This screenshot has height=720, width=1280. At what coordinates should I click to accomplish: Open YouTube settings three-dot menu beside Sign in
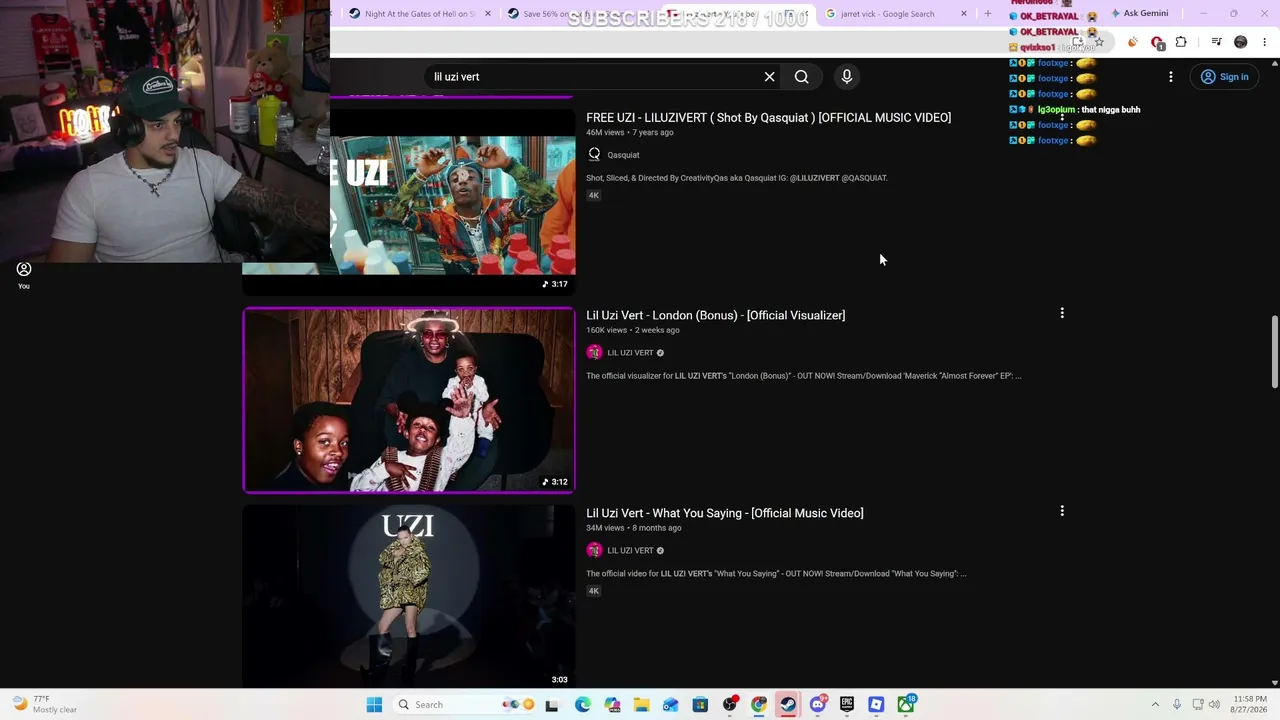click(1171, 77)
